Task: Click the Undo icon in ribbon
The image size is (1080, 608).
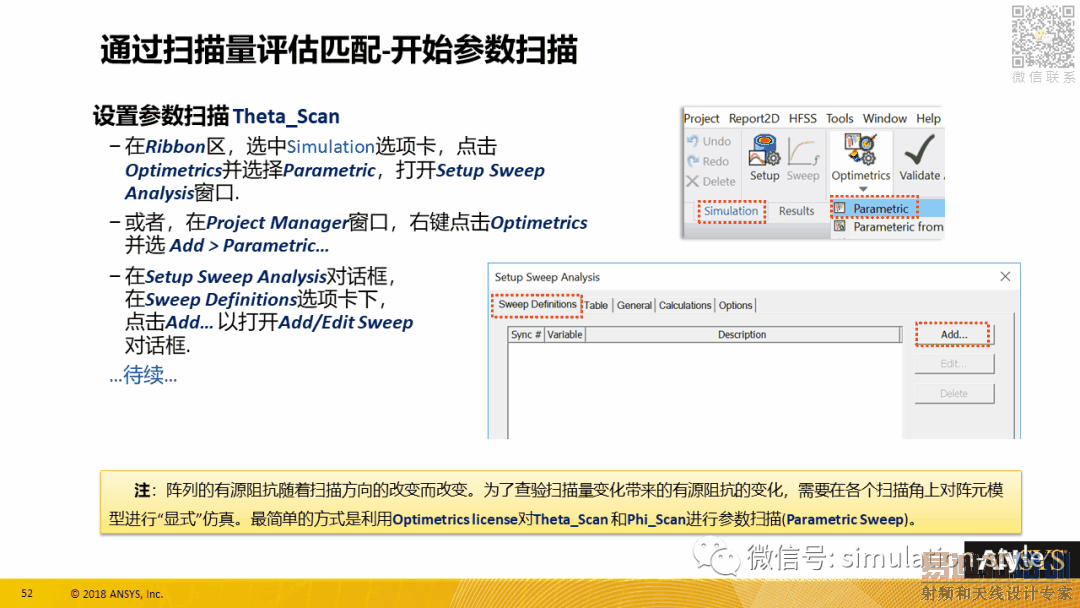Action: click(x=693, y=140)
